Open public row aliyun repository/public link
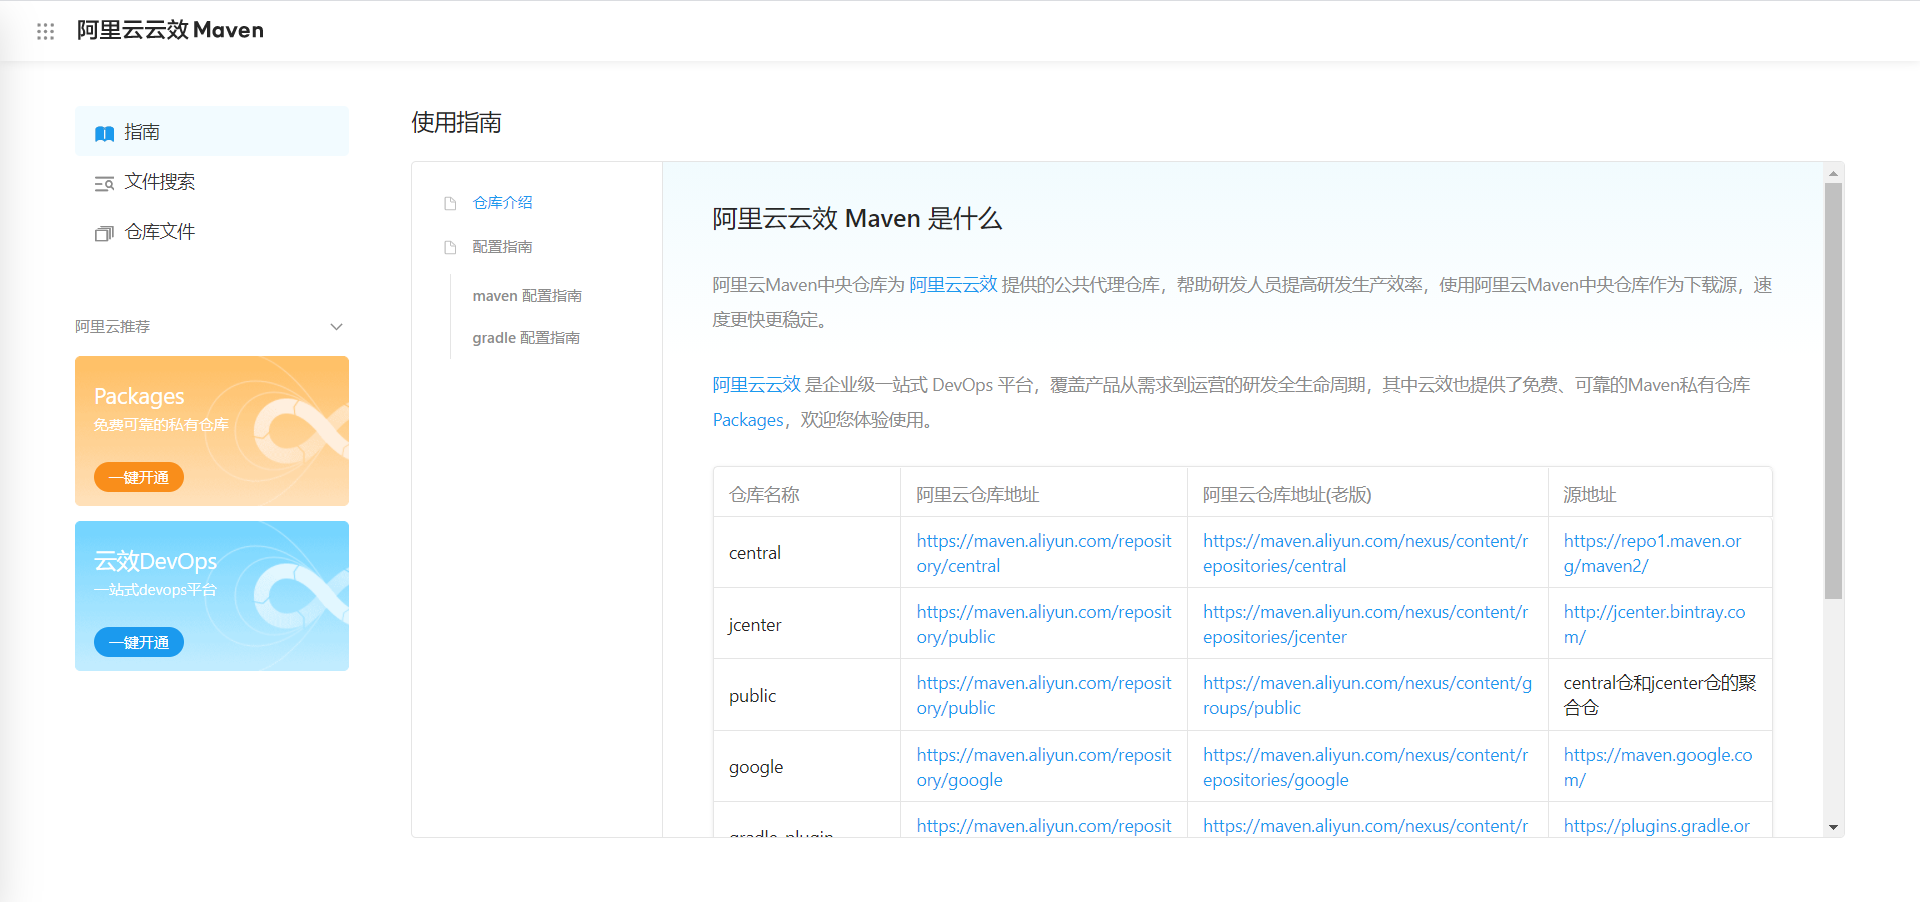 coord(1044,695)
